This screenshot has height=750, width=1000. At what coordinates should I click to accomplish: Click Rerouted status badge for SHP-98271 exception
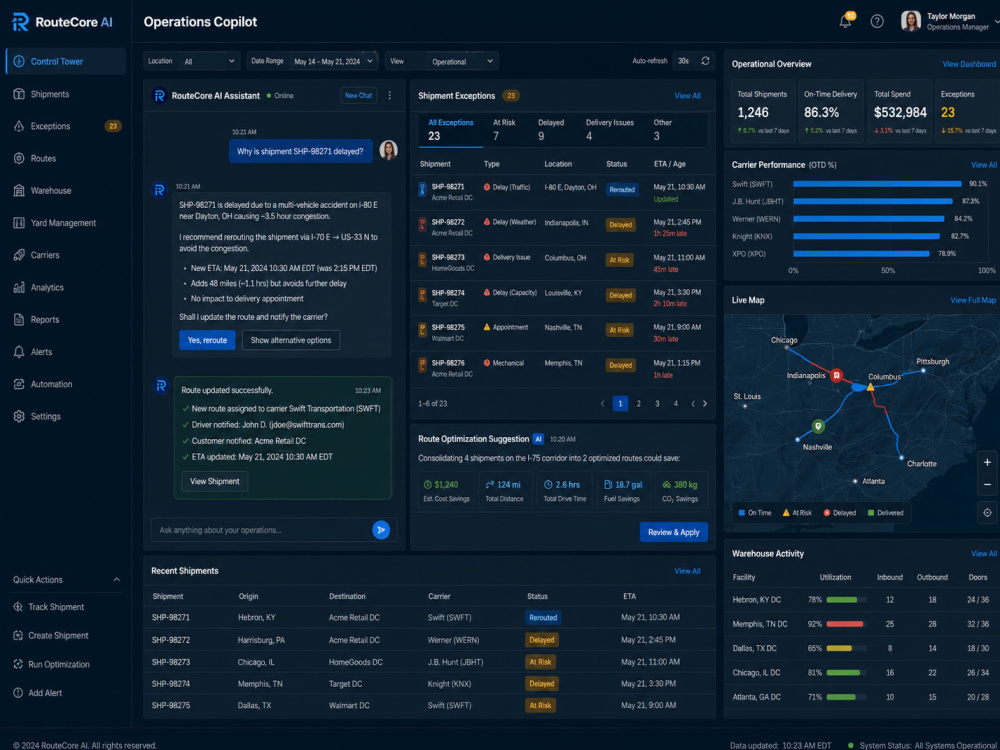[622, 189]
